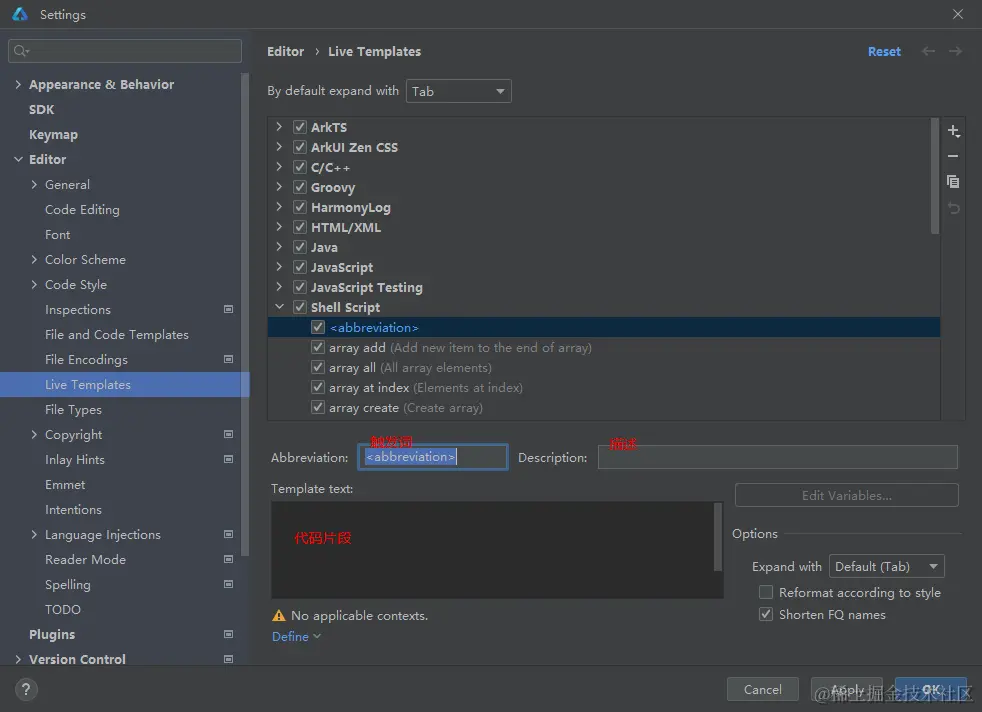This screenshot has height=712, width=982.
Task: Click project-level icon next to Spelling
Action: (229, 584)
